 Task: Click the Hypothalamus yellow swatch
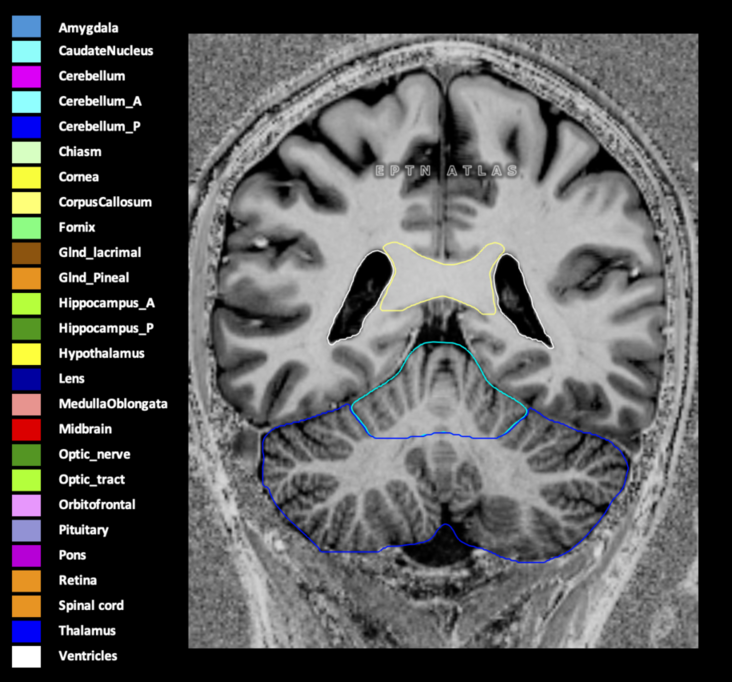[x=26, y=354]
